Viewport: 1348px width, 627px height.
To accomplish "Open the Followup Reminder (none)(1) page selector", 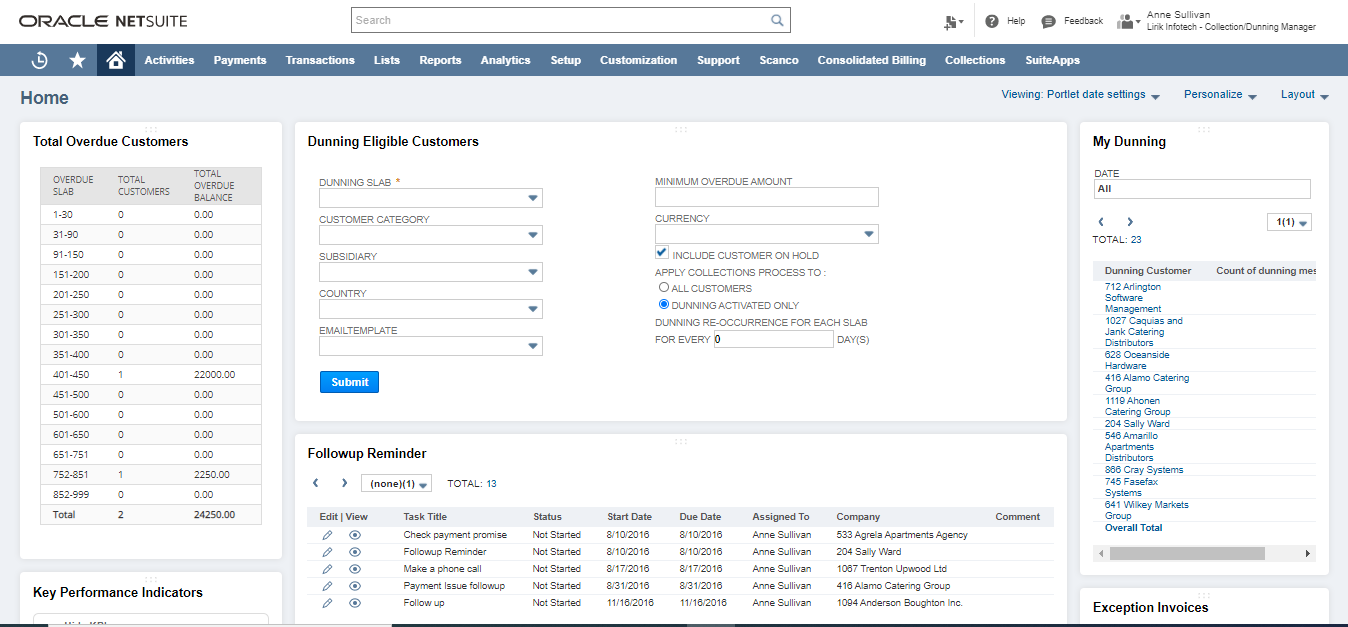I will tap(397, 484).
